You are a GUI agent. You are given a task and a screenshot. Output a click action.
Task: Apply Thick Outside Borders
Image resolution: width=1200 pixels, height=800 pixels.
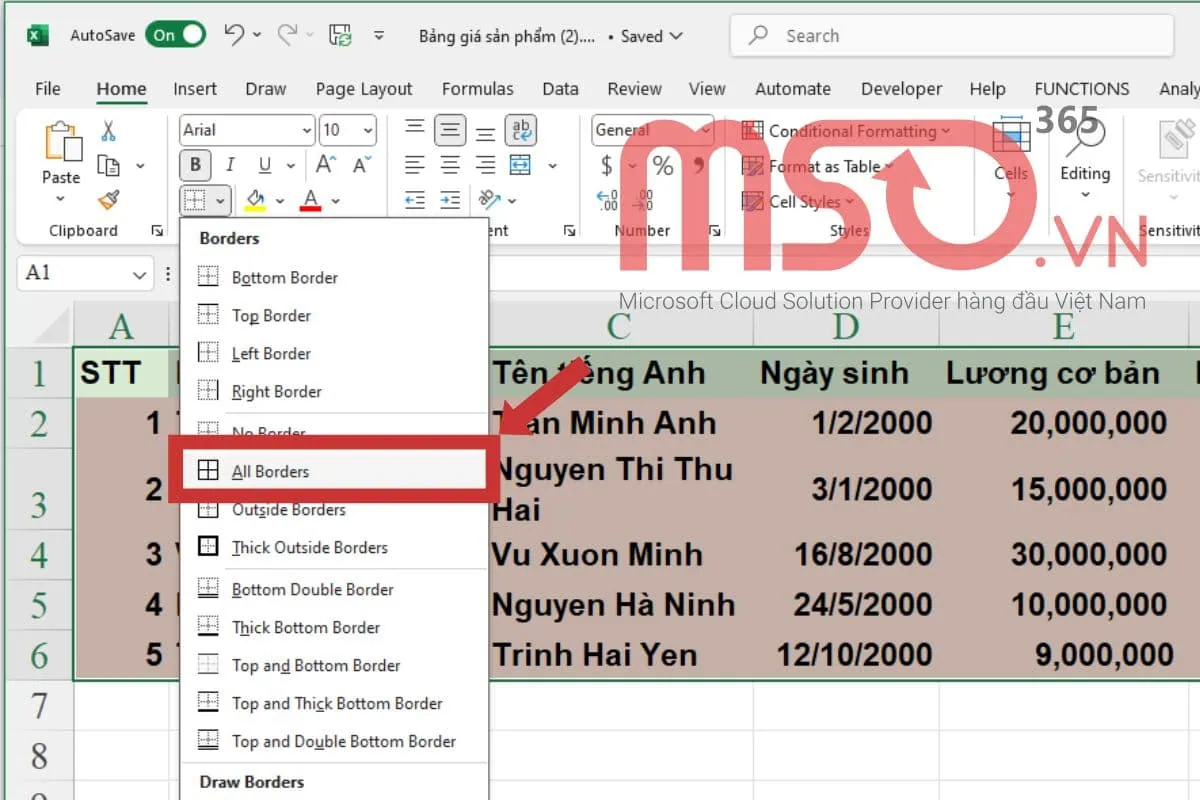(x=312, y=547)
